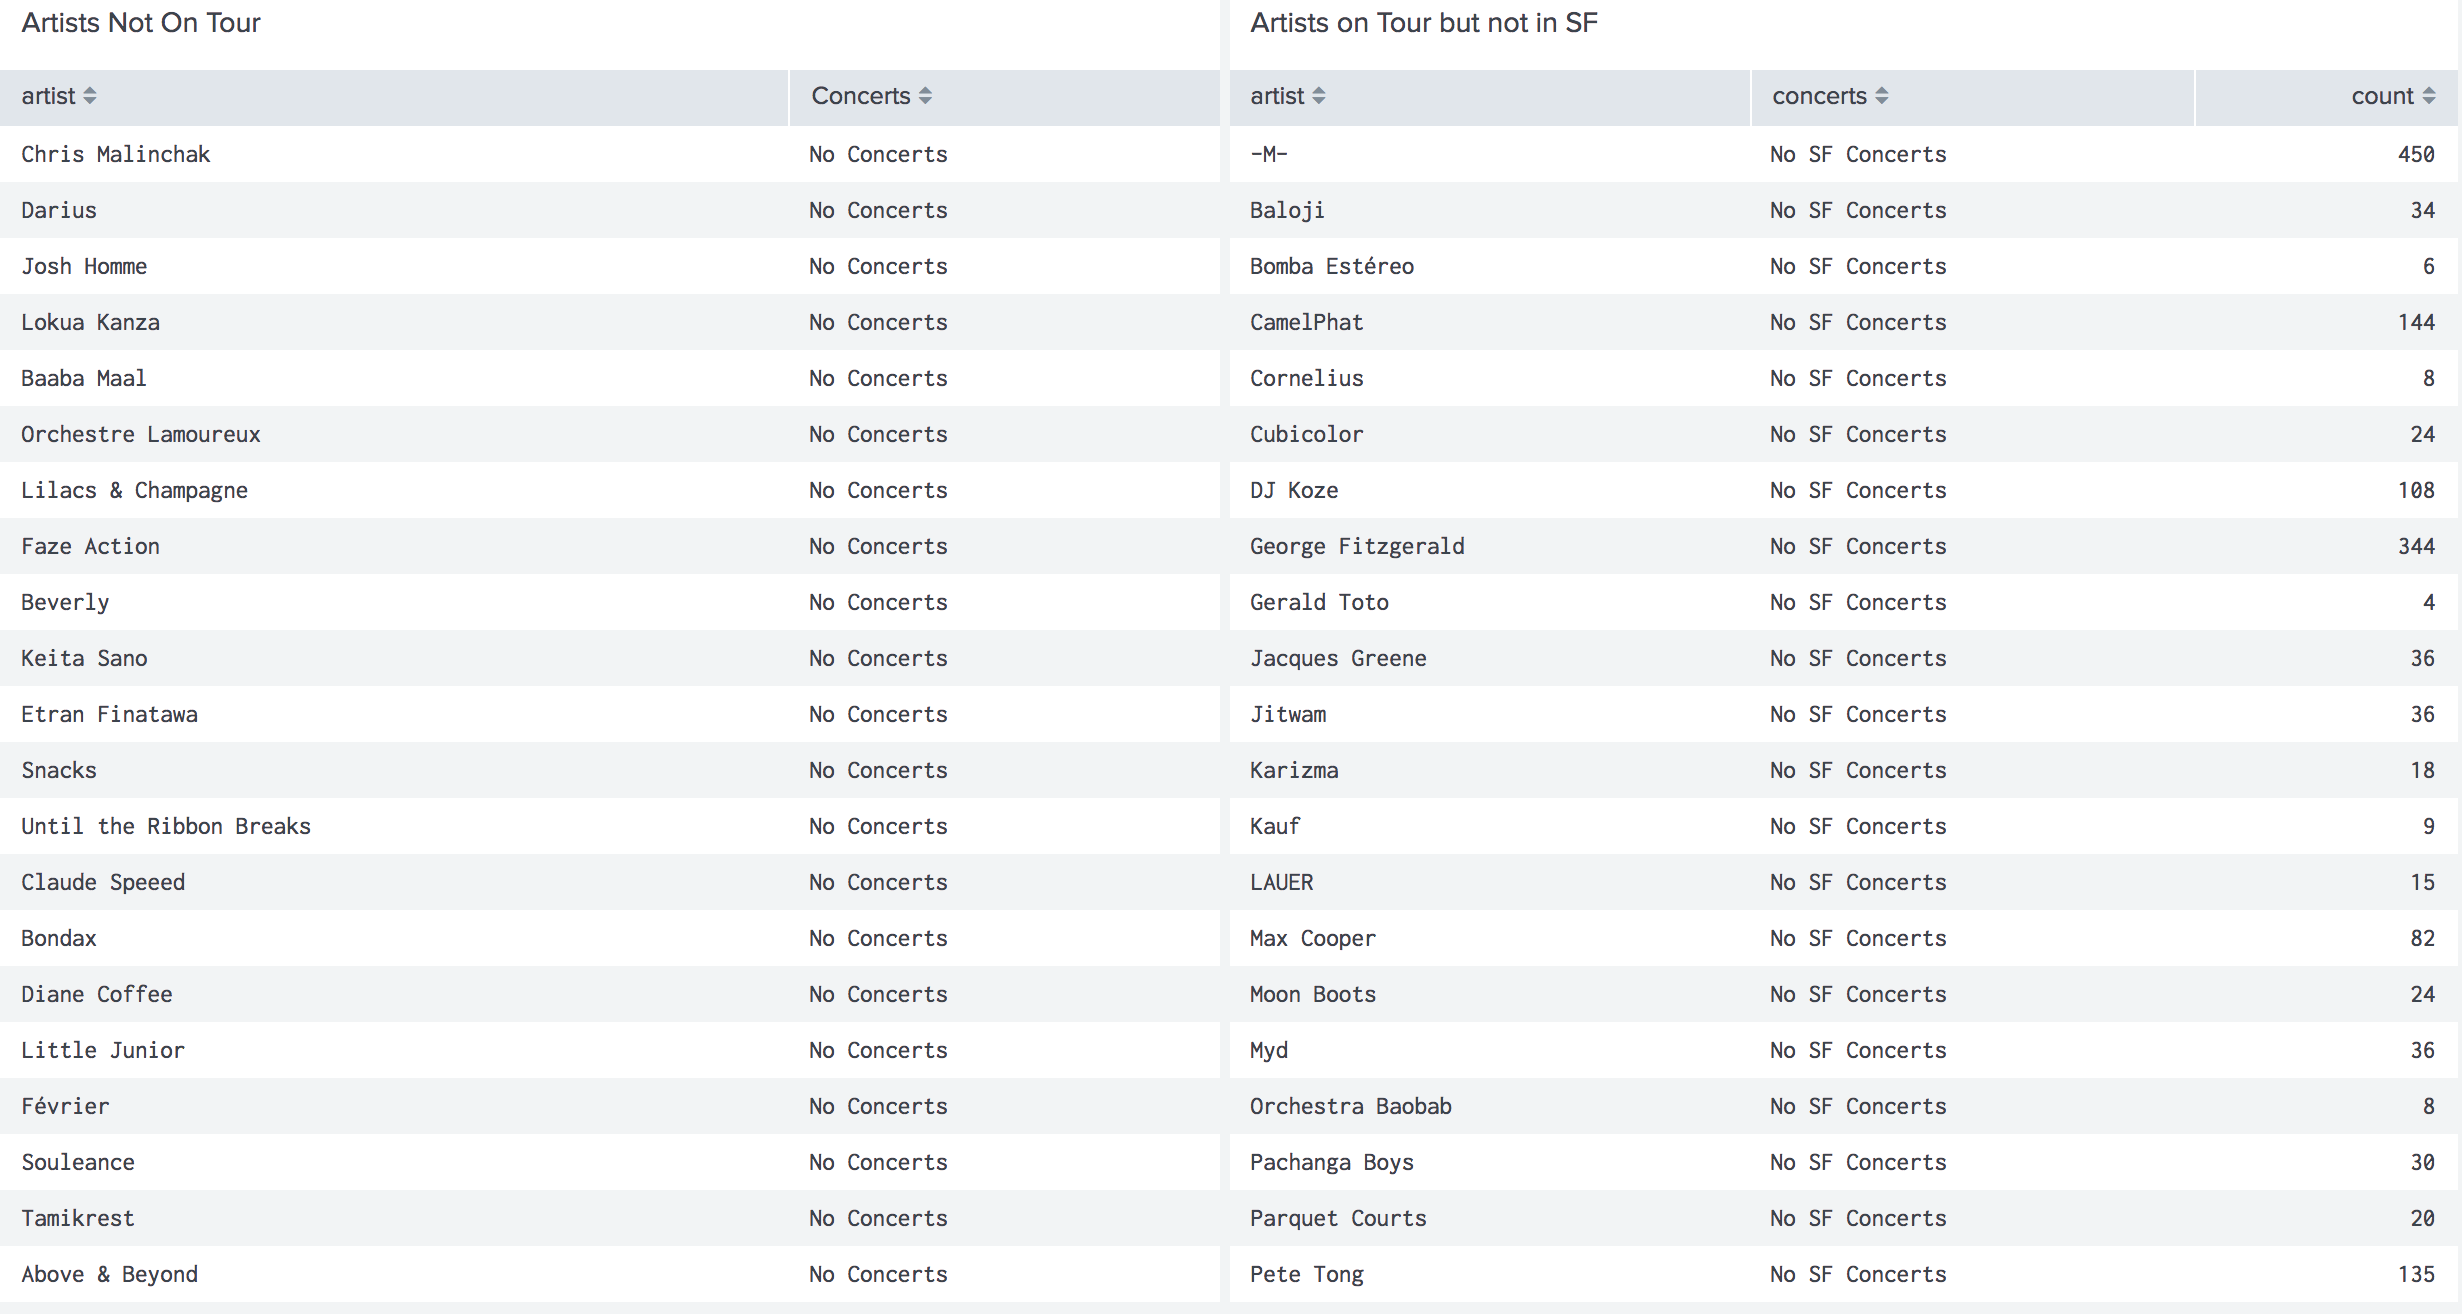Click count 30 for Pachanga Boys
The image size is (2462, 1314).
[2422, 1162]
